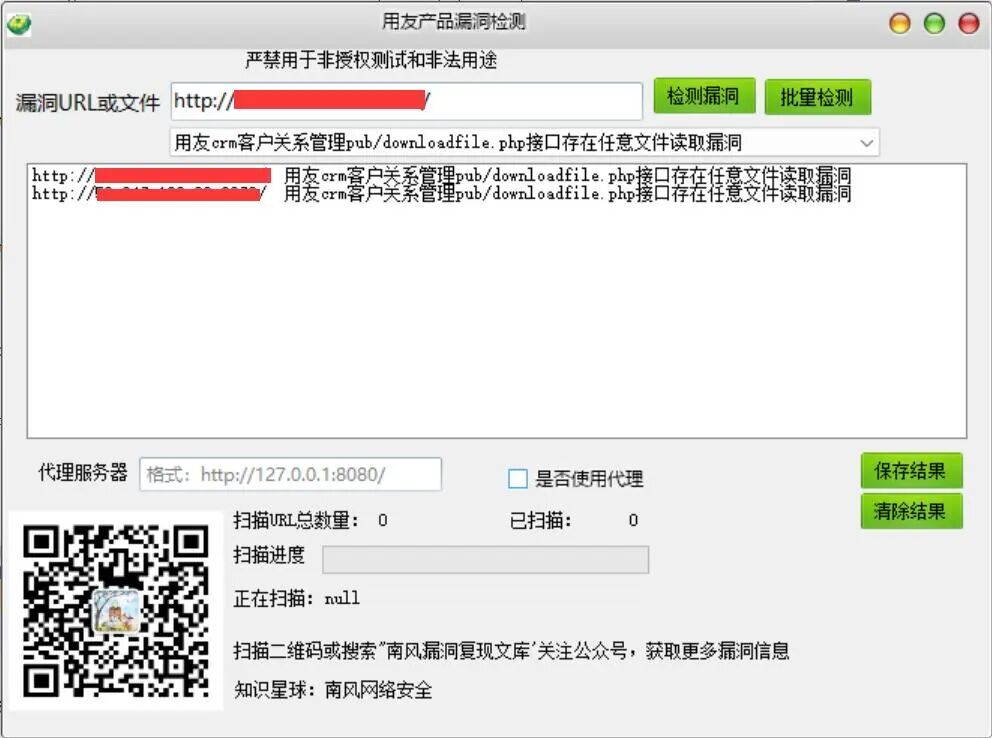The width and height of the screenshot is (992, 738).
Task: Click the 知识星球: 南风网络安全 text
Action: click(333, 689)
